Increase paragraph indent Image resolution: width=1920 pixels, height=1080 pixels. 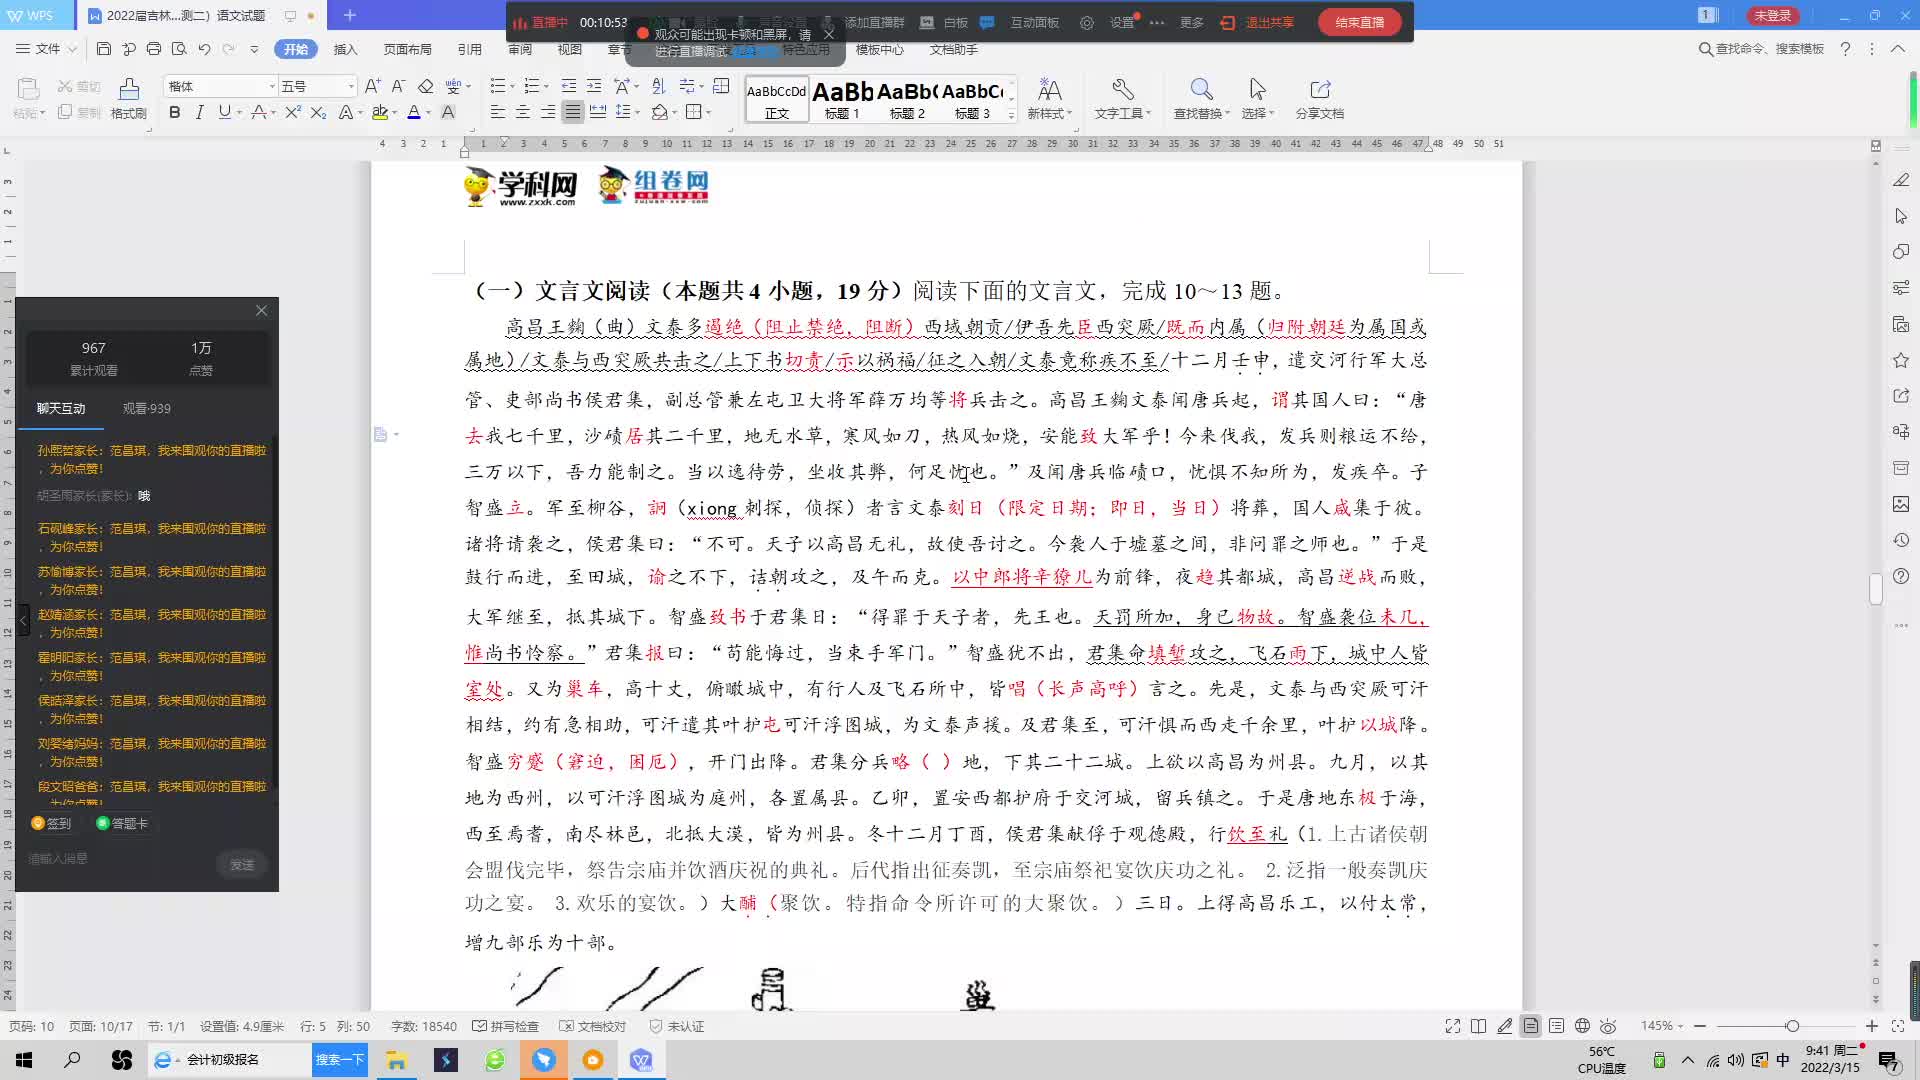[594, 86]
